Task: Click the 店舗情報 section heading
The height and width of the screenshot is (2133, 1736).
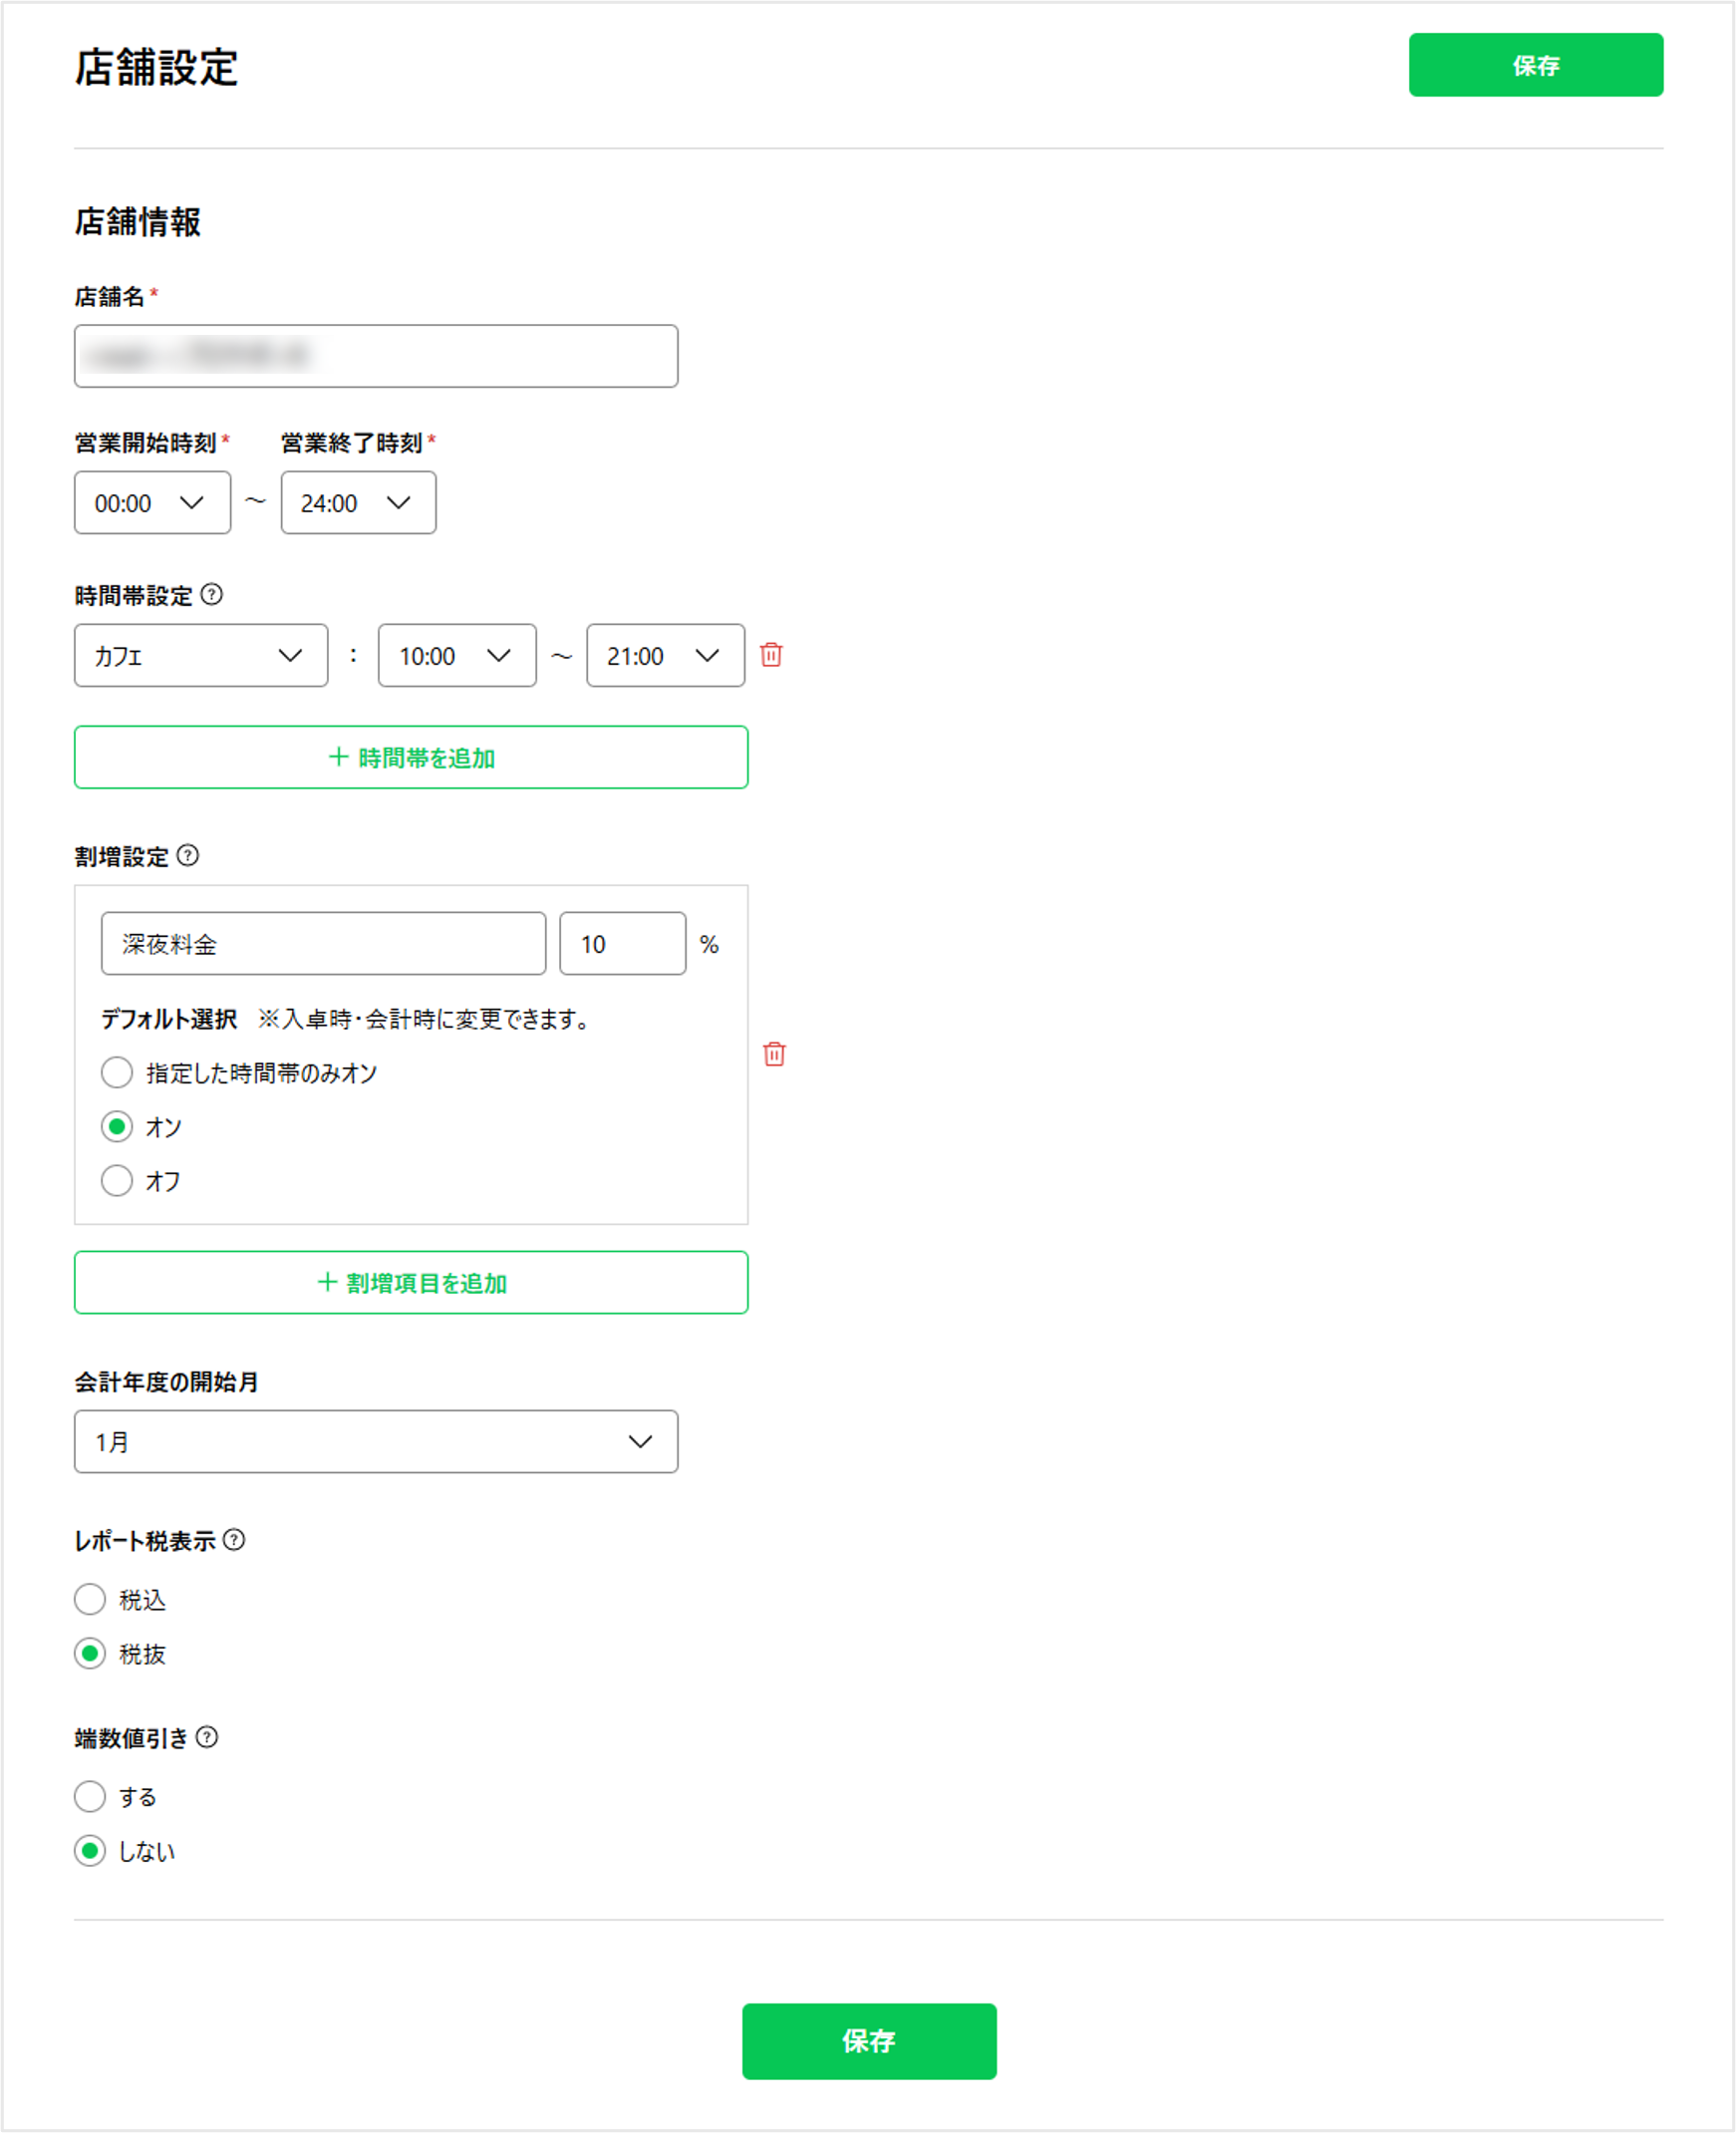Action: pyautogui.click(x=138, y=222)
